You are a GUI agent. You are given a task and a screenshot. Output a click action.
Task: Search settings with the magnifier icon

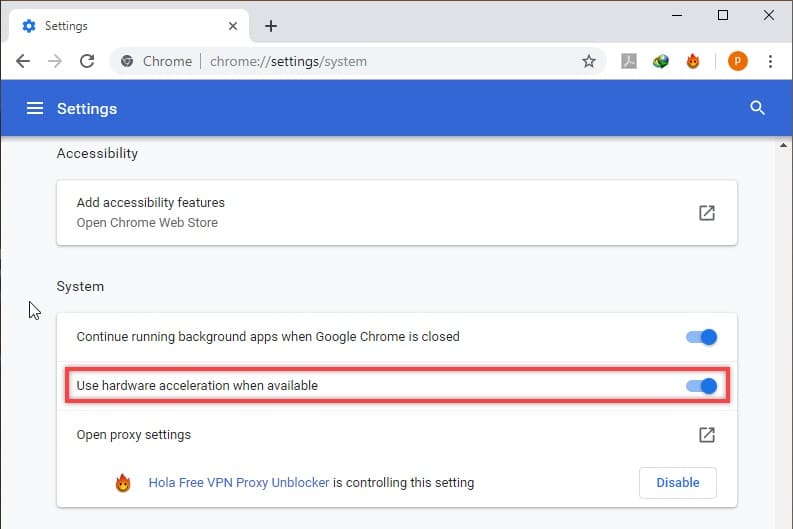pyautogui.click(x=757, y=108)
